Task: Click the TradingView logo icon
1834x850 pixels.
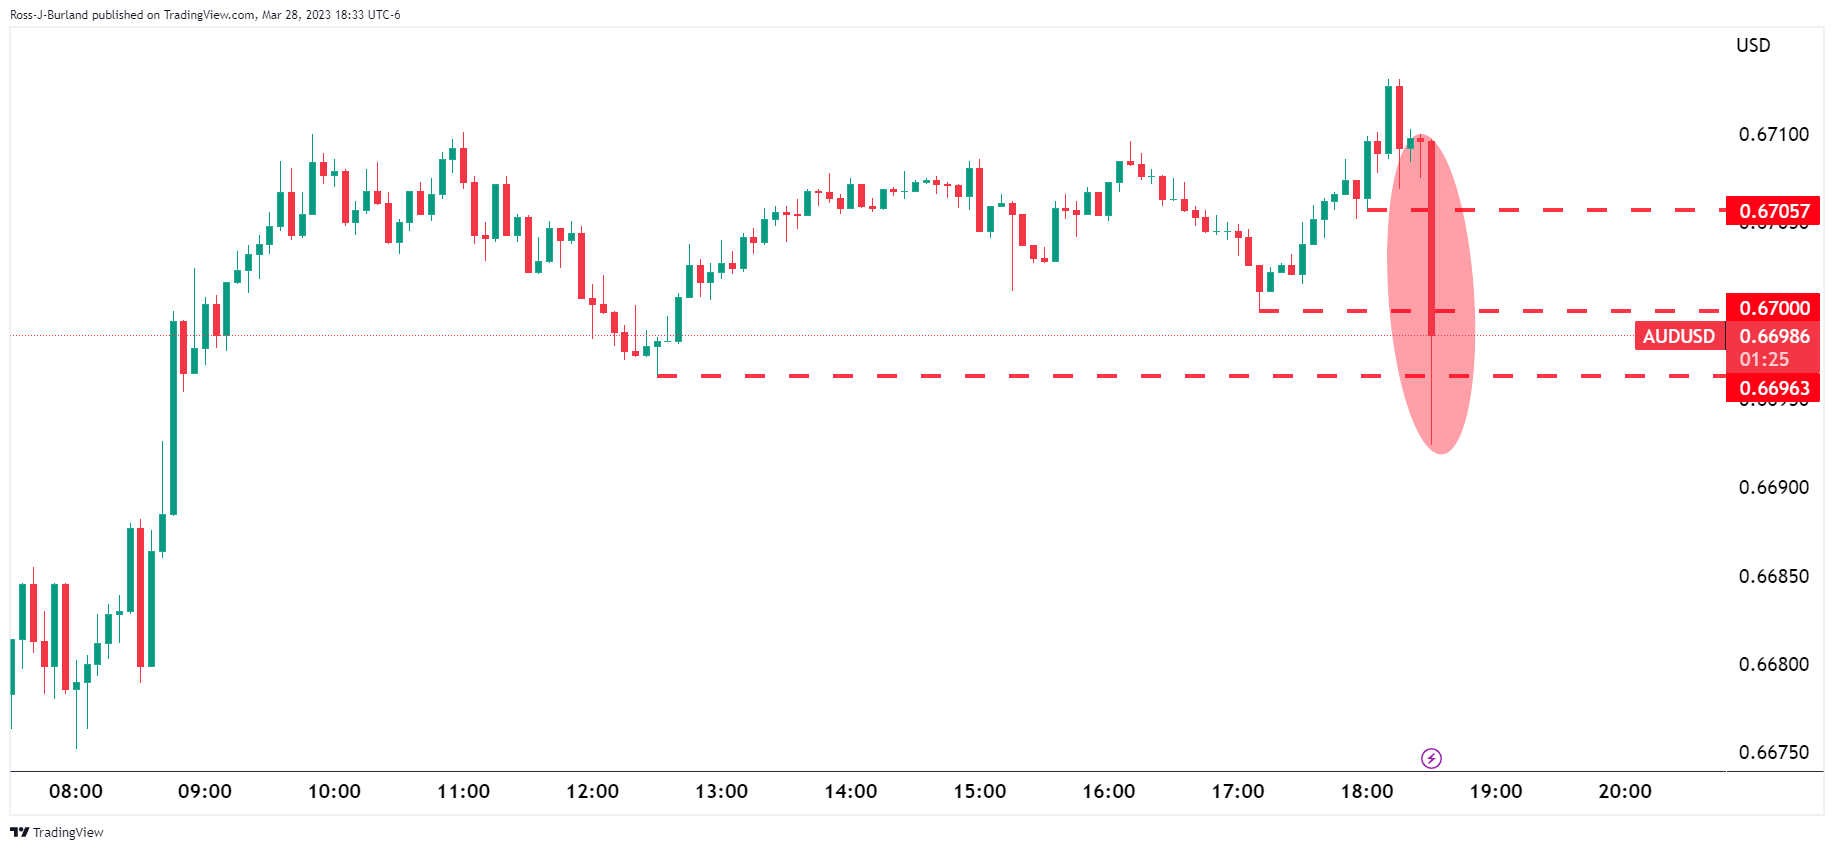Action: coord(19,832)
